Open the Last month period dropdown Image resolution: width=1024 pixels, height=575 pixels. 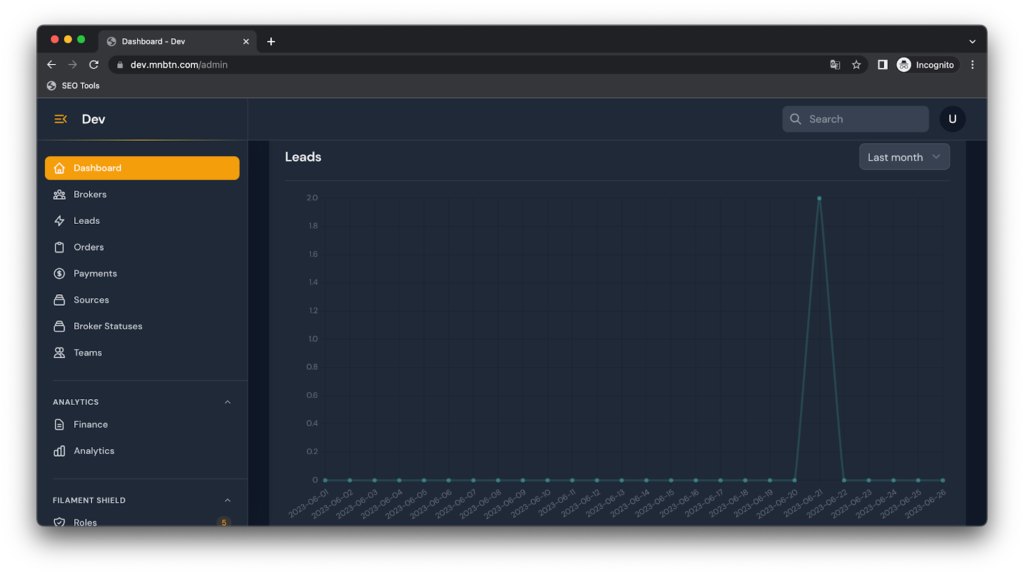pos(904,157)
